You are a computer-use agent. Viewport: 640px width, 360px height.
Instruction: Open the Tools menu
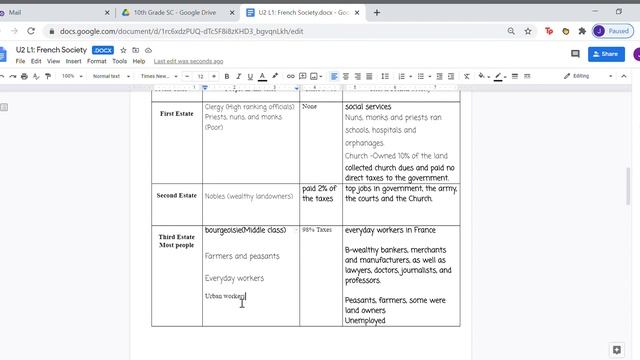[120, 61]
